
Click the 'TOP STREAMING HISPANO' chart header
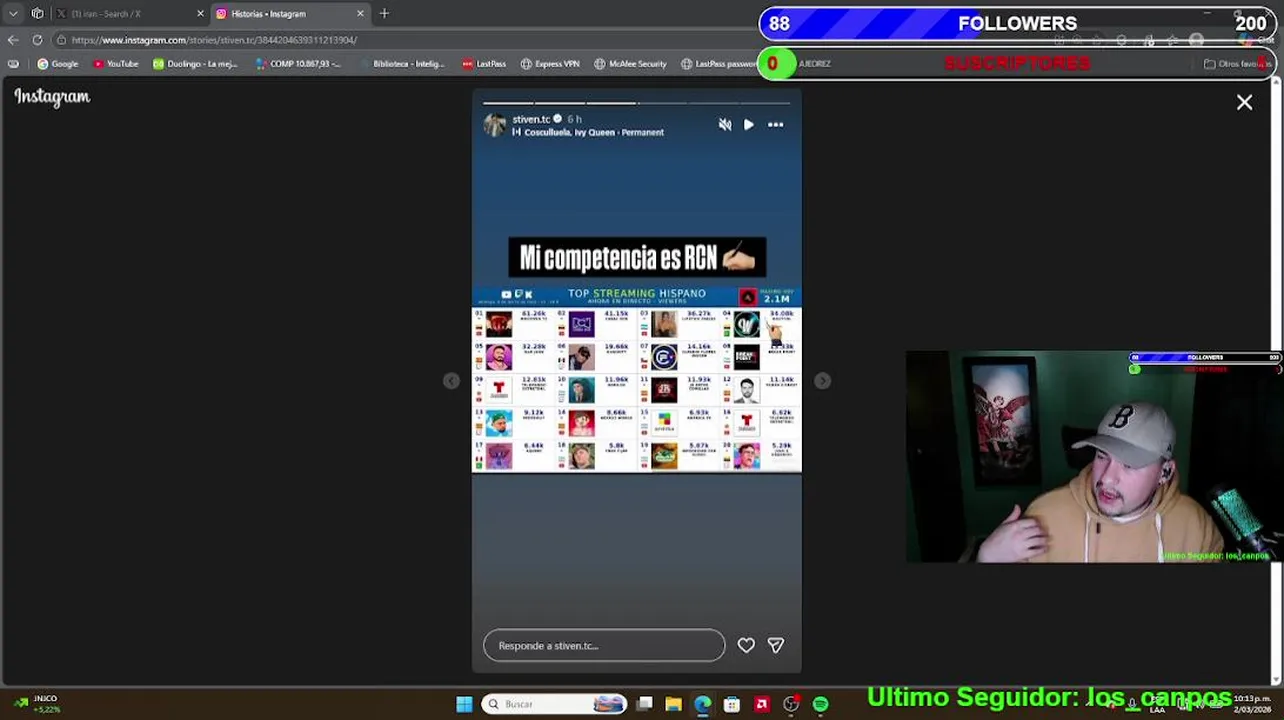click(x=637, y=294)
